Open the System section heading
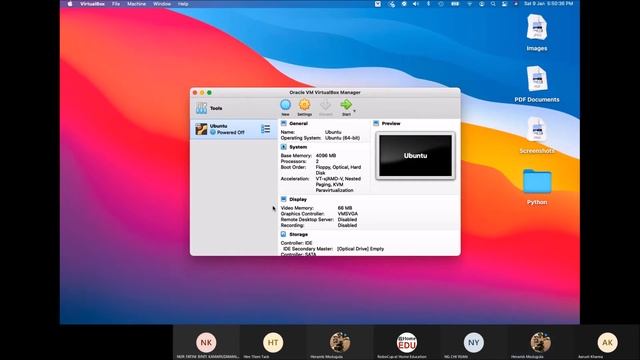The width and height of the screenshot is (640, 360). [298, 147]
